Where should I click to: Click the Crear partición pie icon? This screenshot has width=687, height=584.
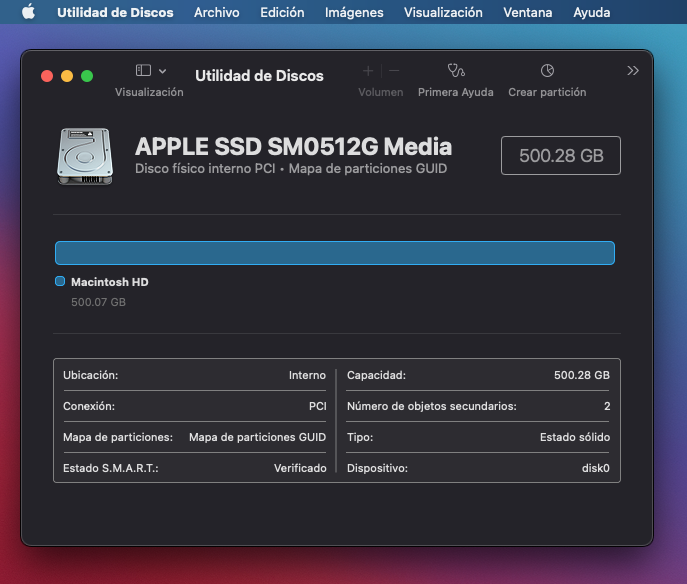[547, 71]
